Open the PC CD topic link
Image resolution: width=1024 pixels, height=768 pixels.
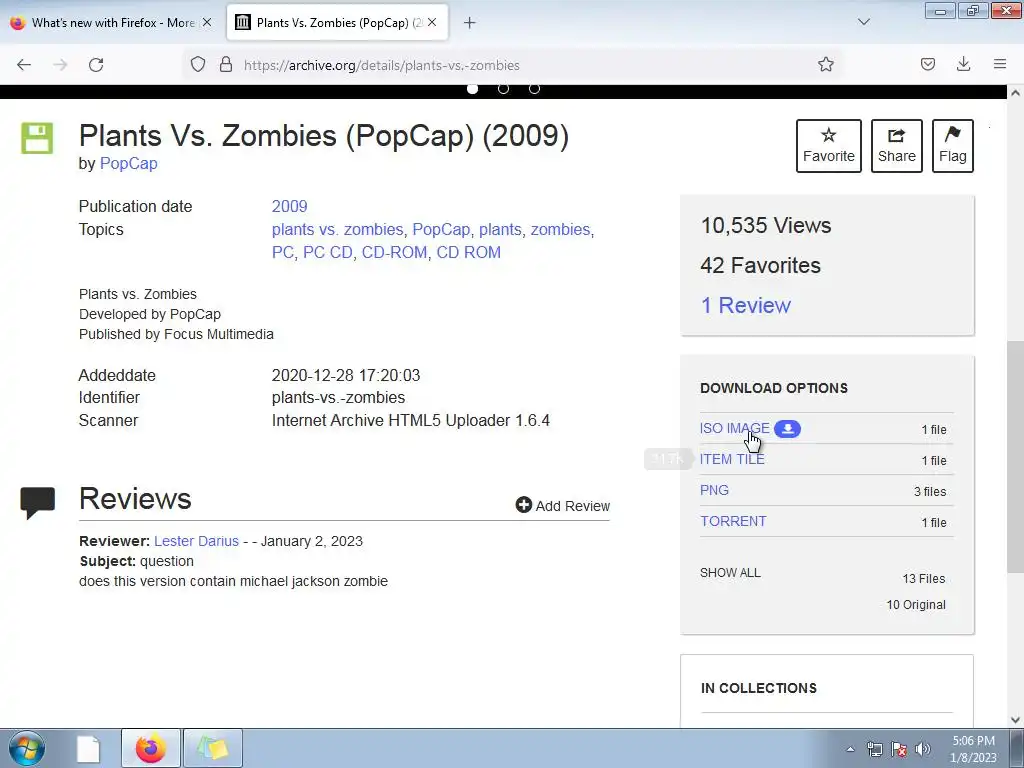pyautogui.click(x=328, y=252)
